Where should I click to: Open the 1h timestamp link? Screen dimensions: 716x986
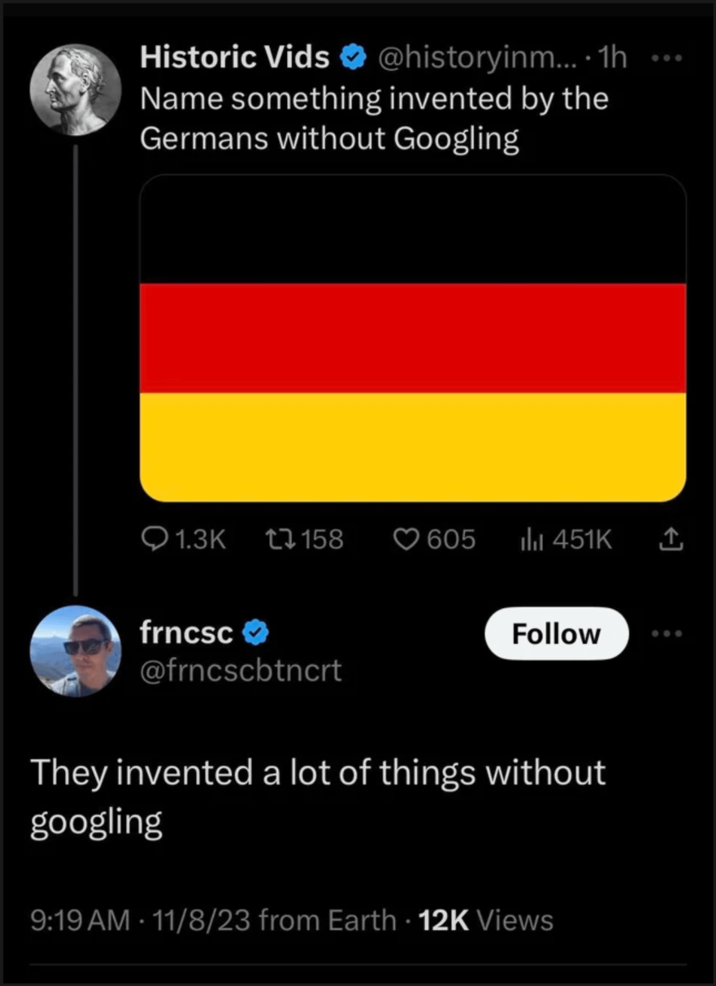coord(611,57)
